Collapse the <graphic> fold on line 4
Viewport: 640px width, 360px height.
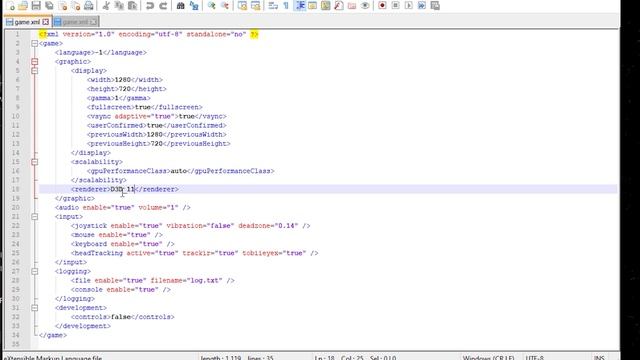tap(35, 62)
